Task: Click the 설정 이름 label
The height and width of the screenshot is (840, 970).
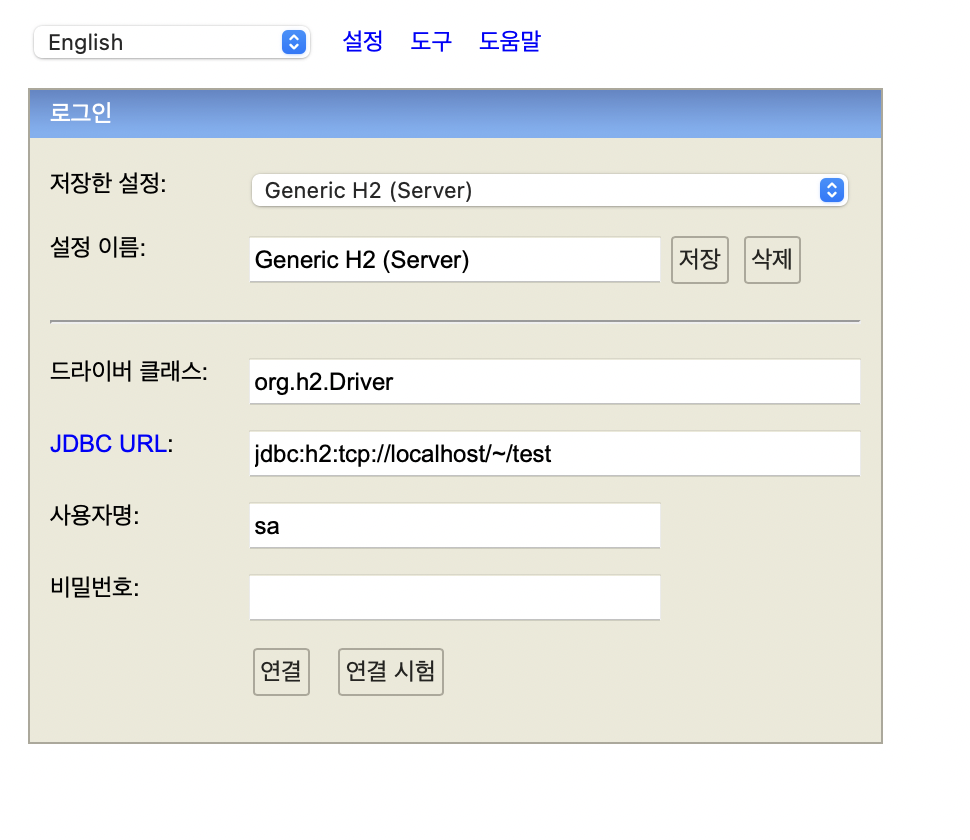Action: (98, 247)
